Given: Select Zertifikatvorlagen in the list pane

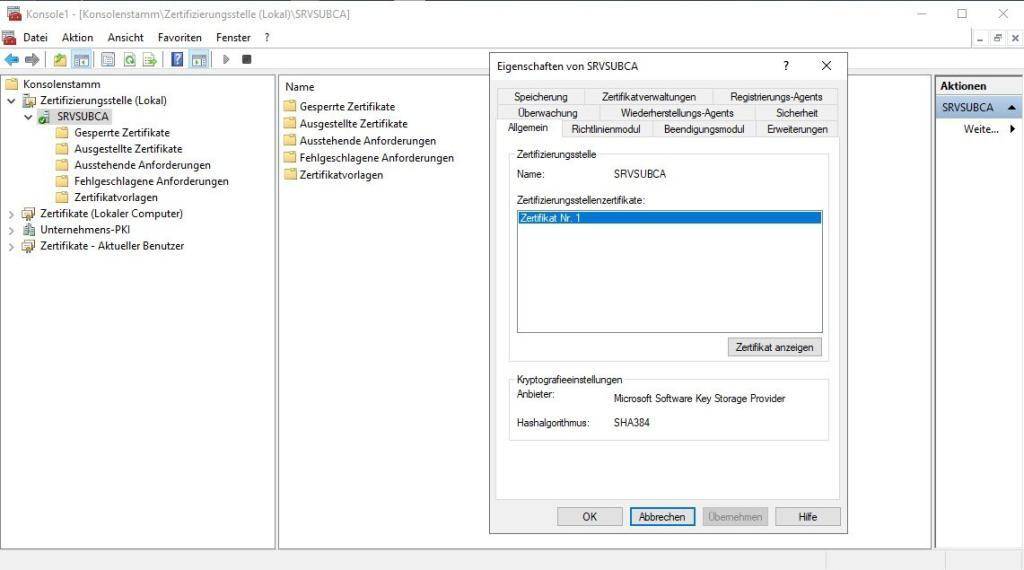Looking at the screenshot, I should tap(342, 175).
